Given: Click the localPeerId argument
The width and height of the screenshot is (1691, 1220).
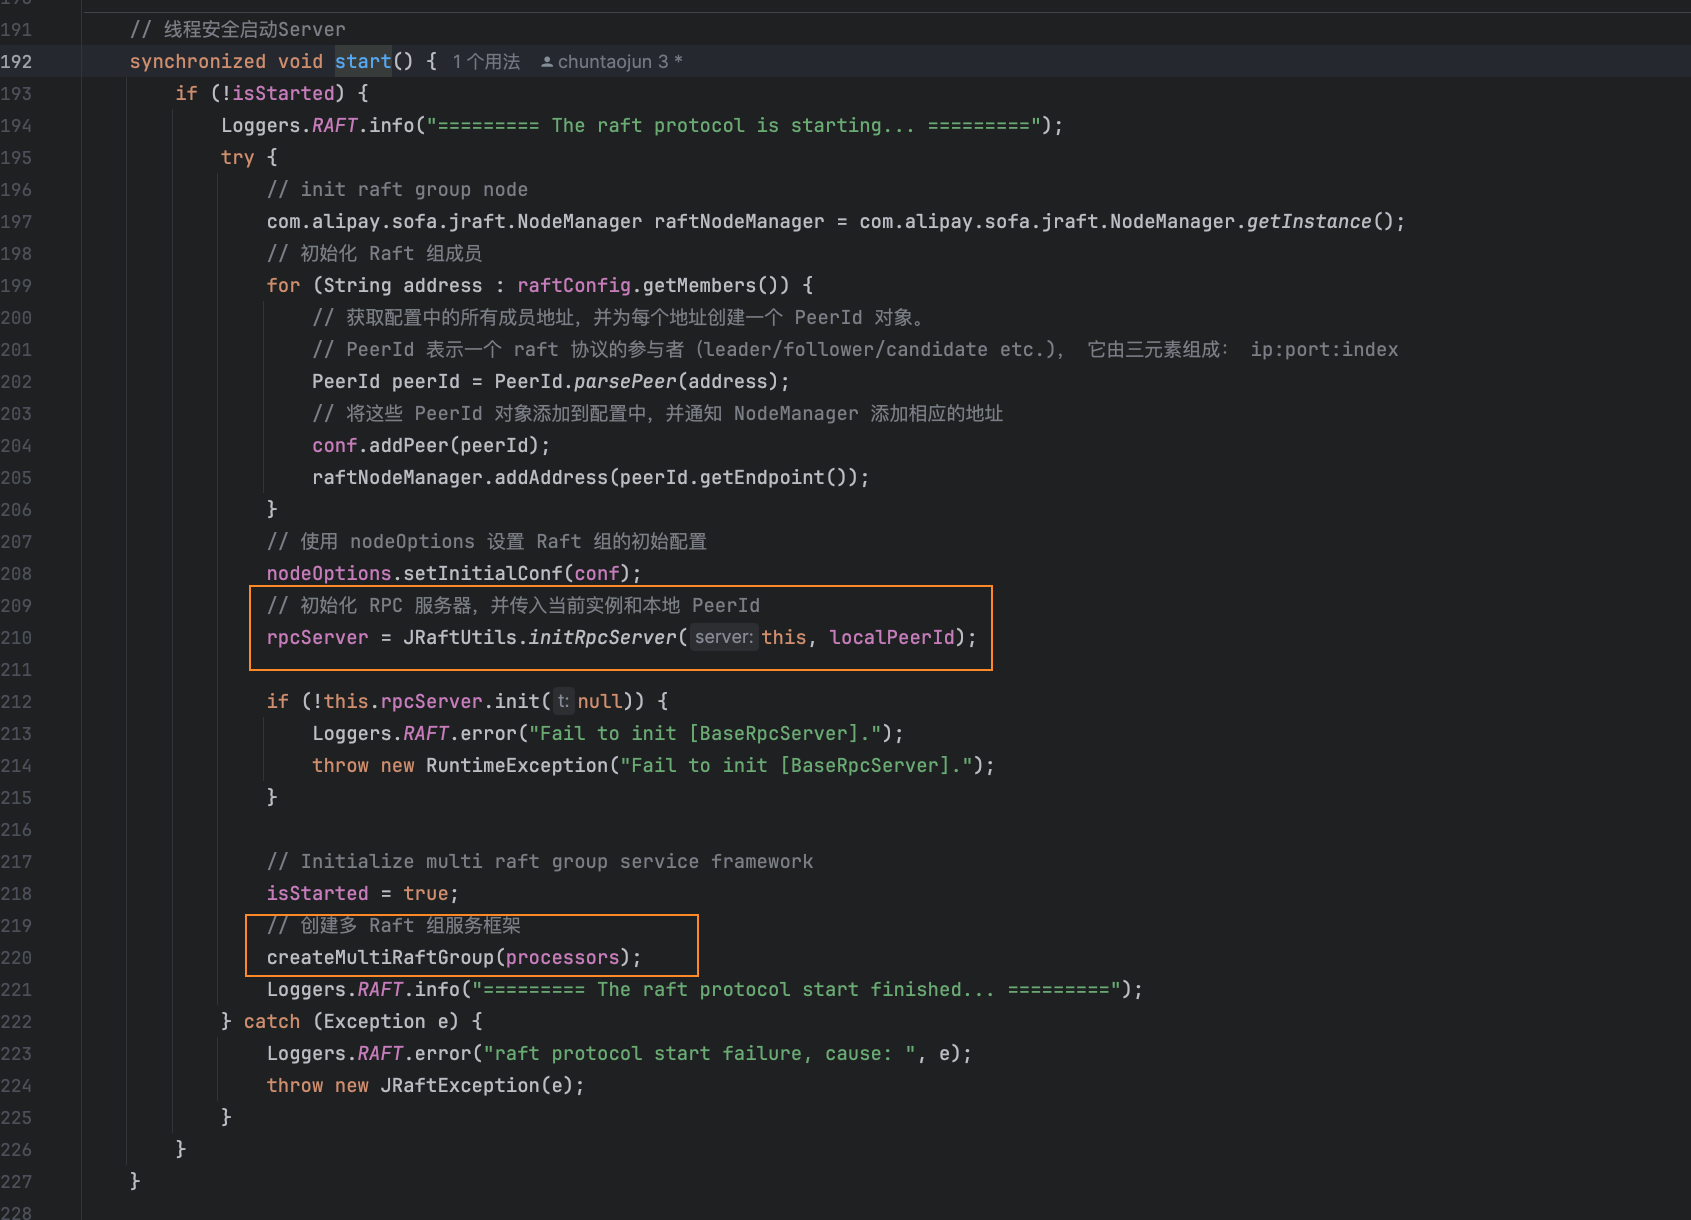Looking at the screenshot, I should (x=892, y=638).
